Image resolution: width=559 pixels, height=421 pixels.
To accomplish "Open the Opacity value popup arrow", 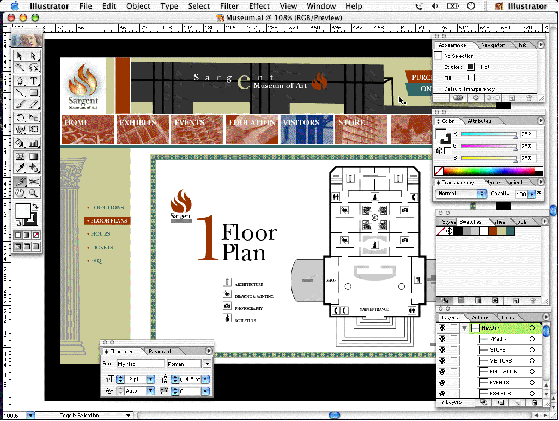I will coord(532,194).
